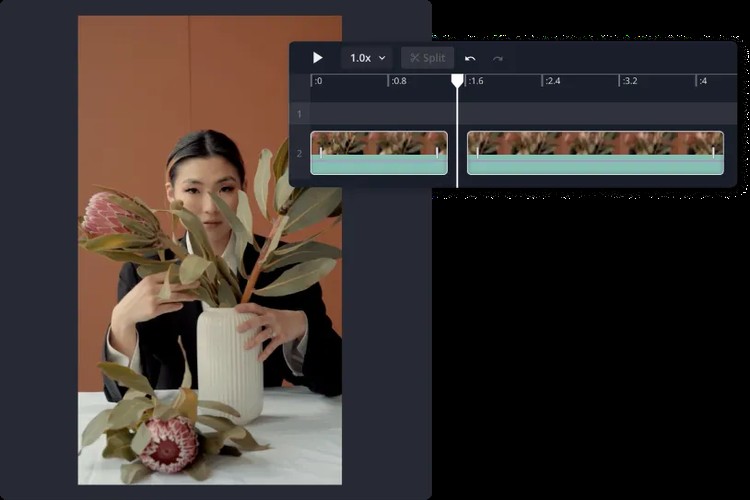Click the :4 mark on the ruler
The width and height of the screenshot is (750, 500).
point(703,81)
